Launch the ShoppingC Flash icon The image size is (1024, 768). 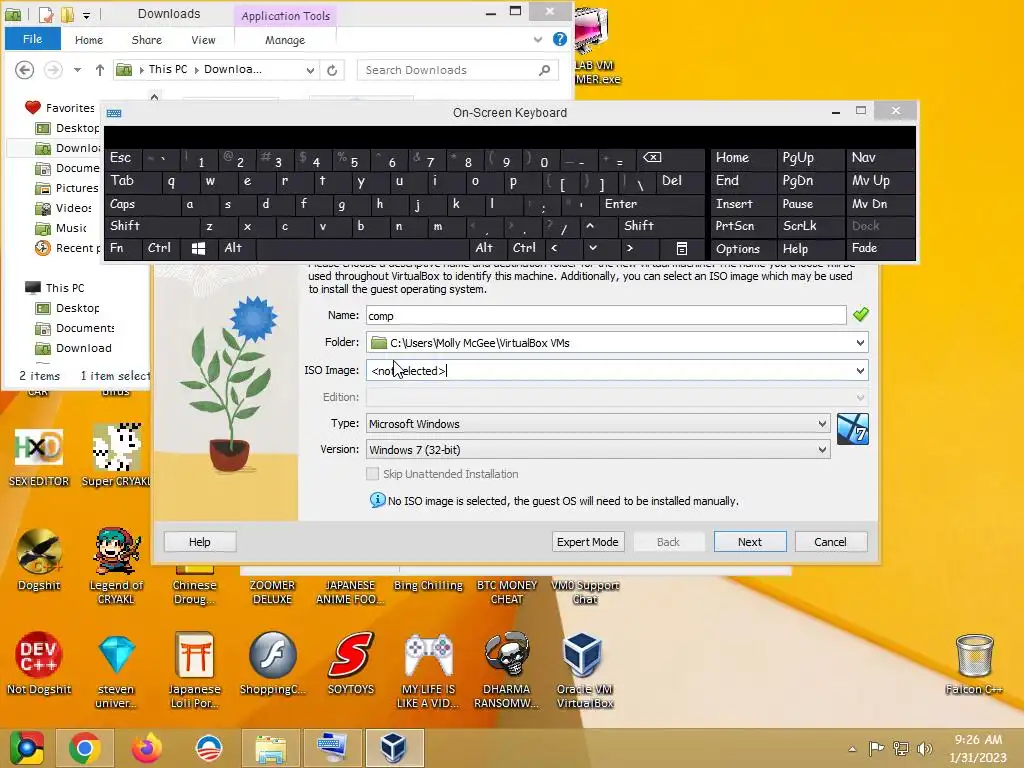272,655
